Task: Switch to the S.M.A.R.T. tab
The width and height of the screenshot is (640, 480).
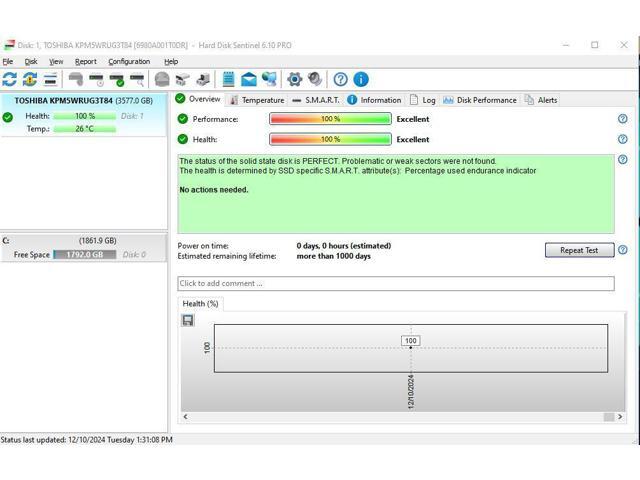Action: 315,100
